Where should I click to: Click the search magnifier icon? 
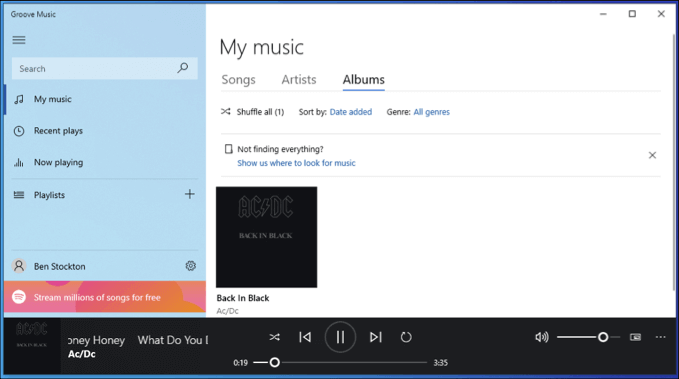[183, 68]
